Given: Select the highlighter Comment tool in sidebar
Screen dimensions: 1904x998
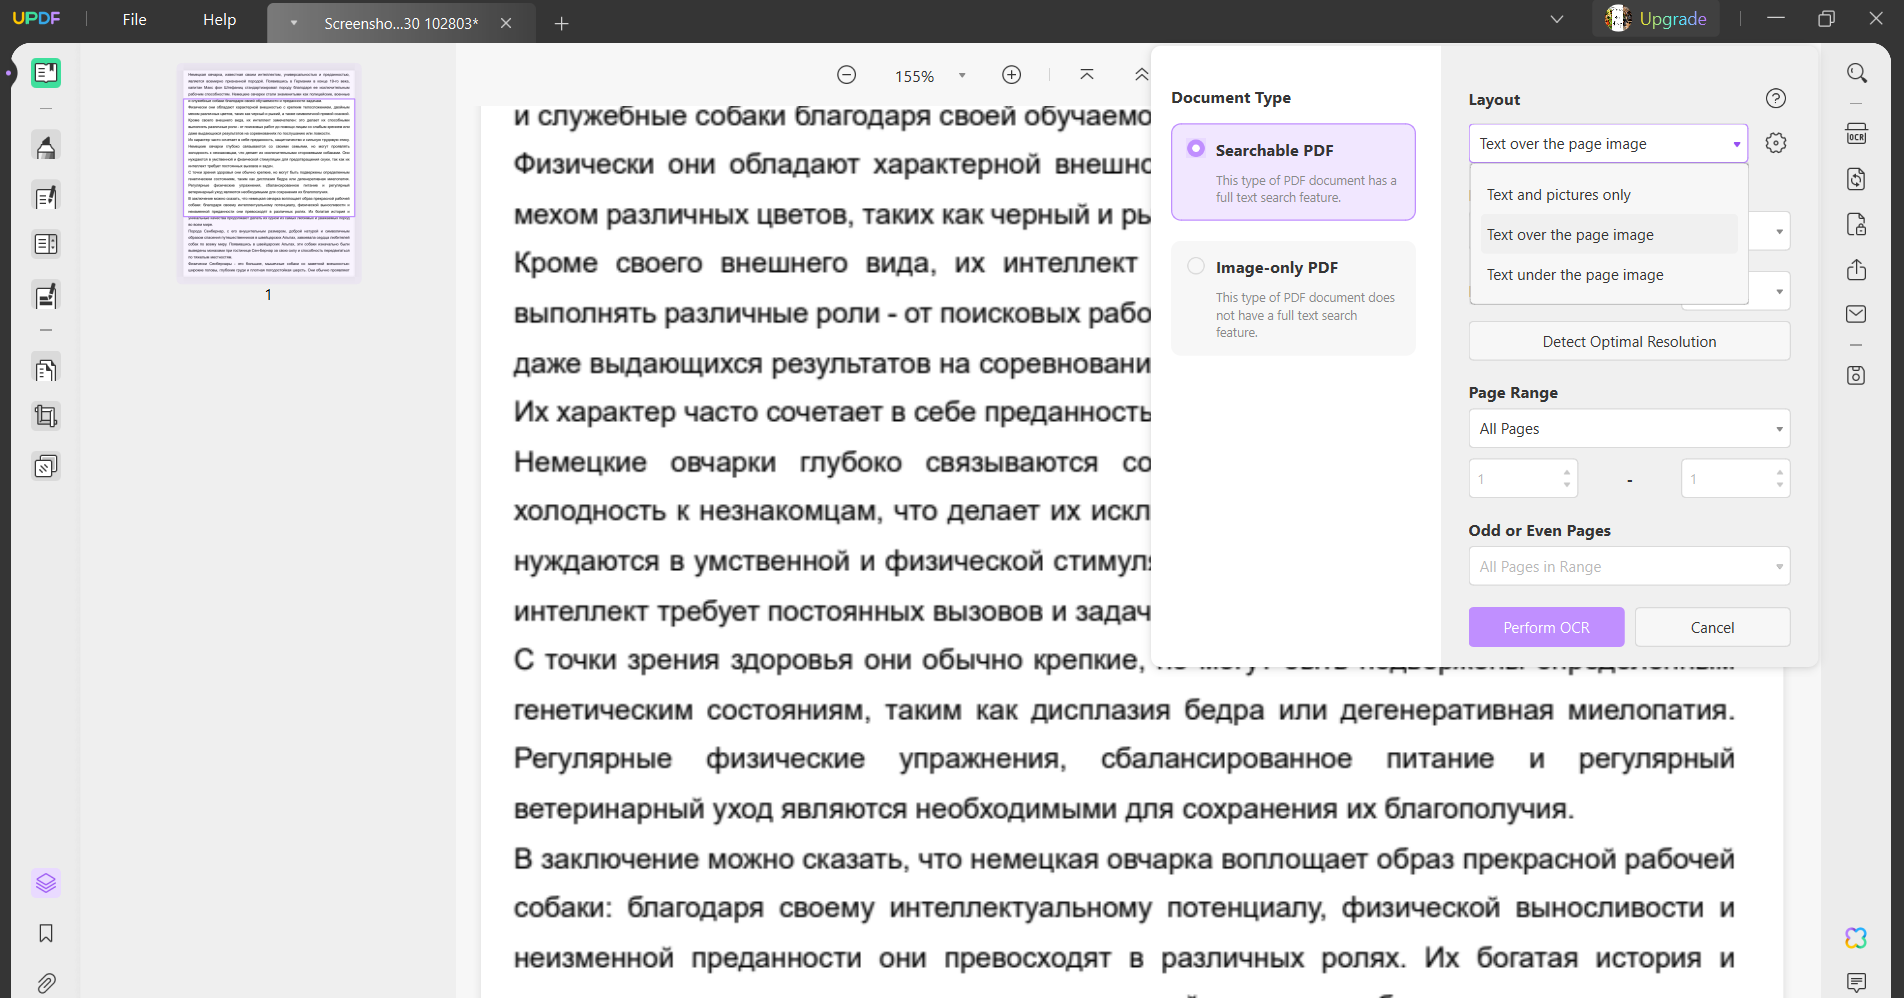Looking at the screenshot, I should (46, 147).
